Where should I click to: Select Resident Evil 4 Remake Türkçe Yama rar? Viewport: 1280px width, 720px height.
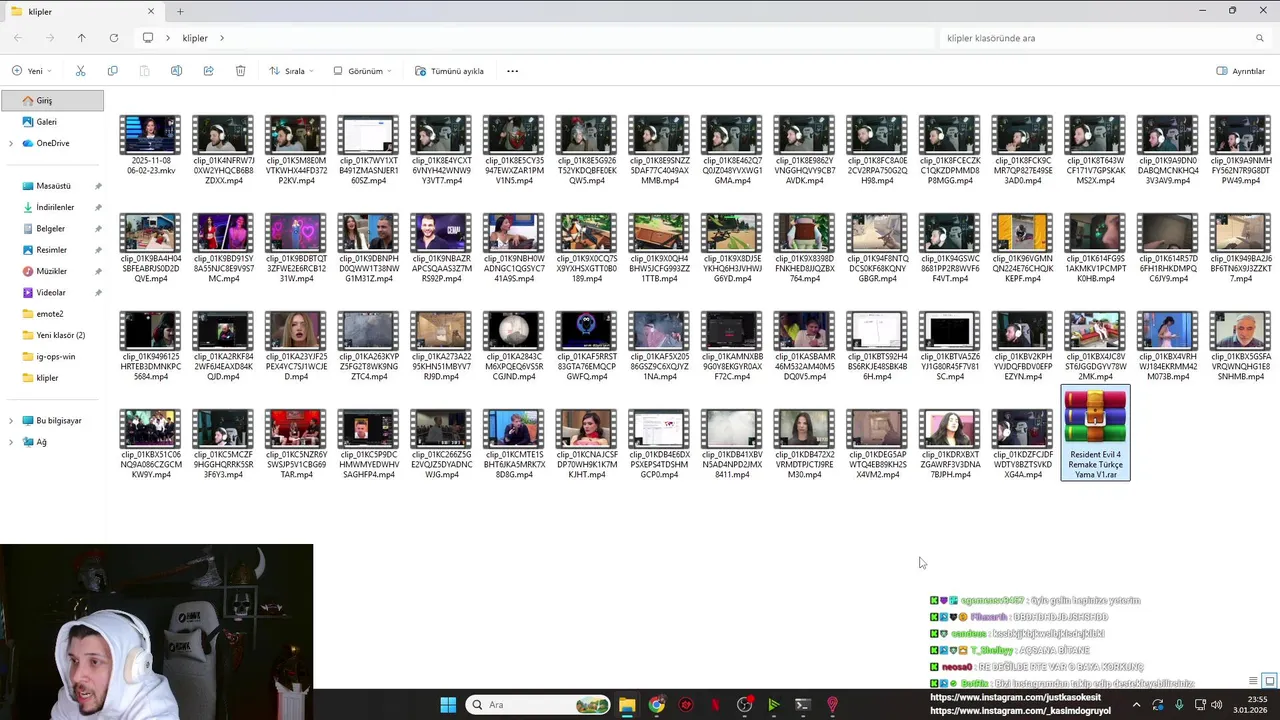point(1095,433)
